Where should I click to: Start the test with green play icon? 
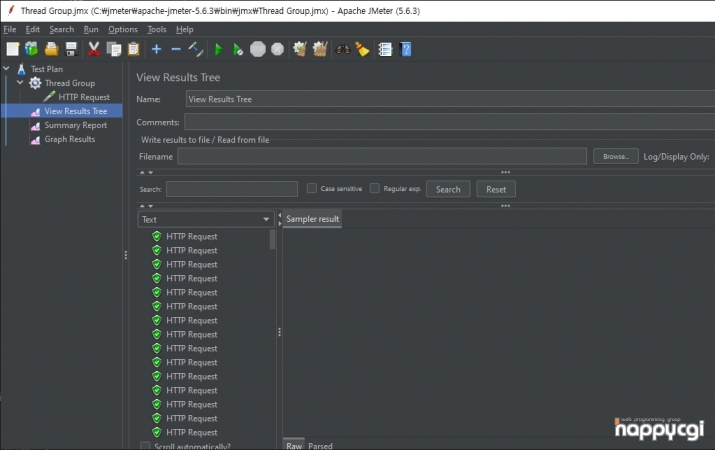point(218,49)
